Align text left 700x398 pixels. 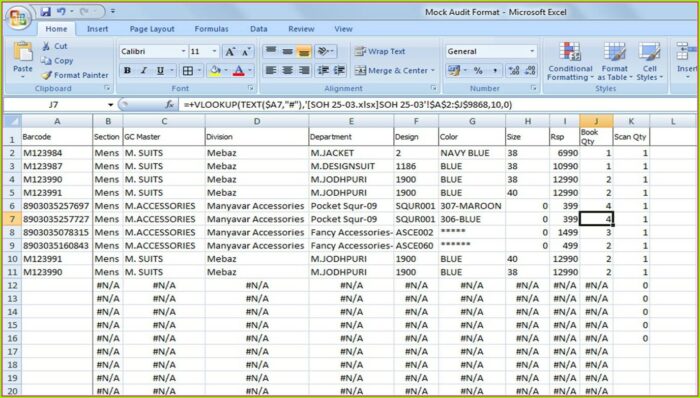click(x=271, y=70)
